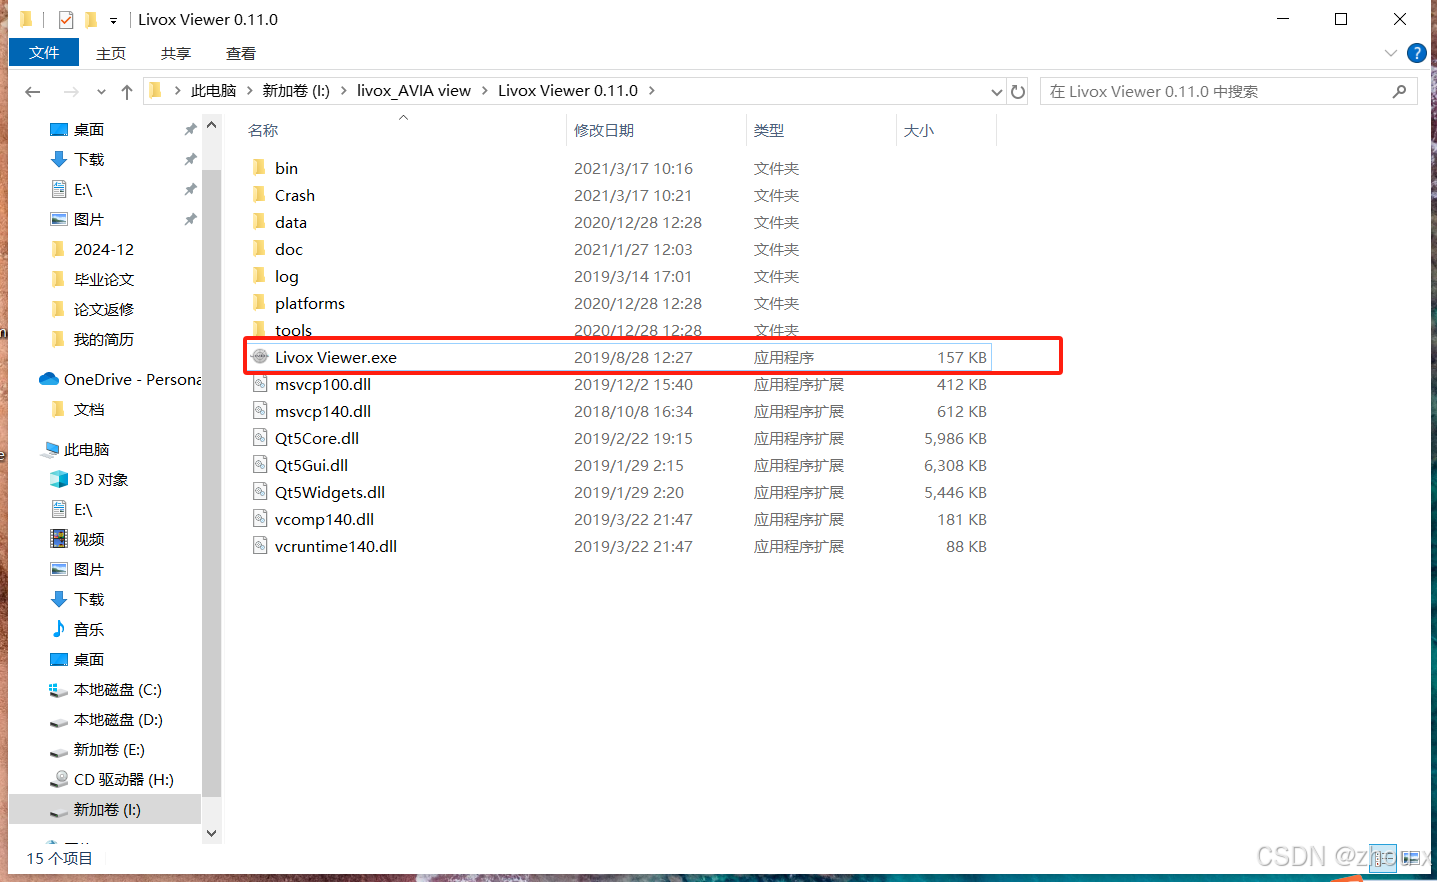
Task: Select the vcomp140.dll file icon
Action: (x=260, y=519)
